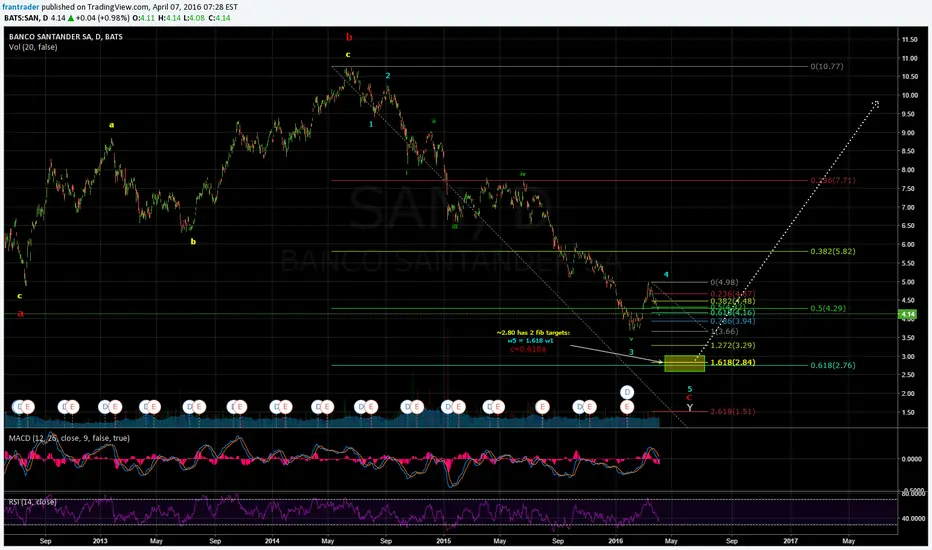Select the 0.786(3.94) fib label

(x=732, y=321)
